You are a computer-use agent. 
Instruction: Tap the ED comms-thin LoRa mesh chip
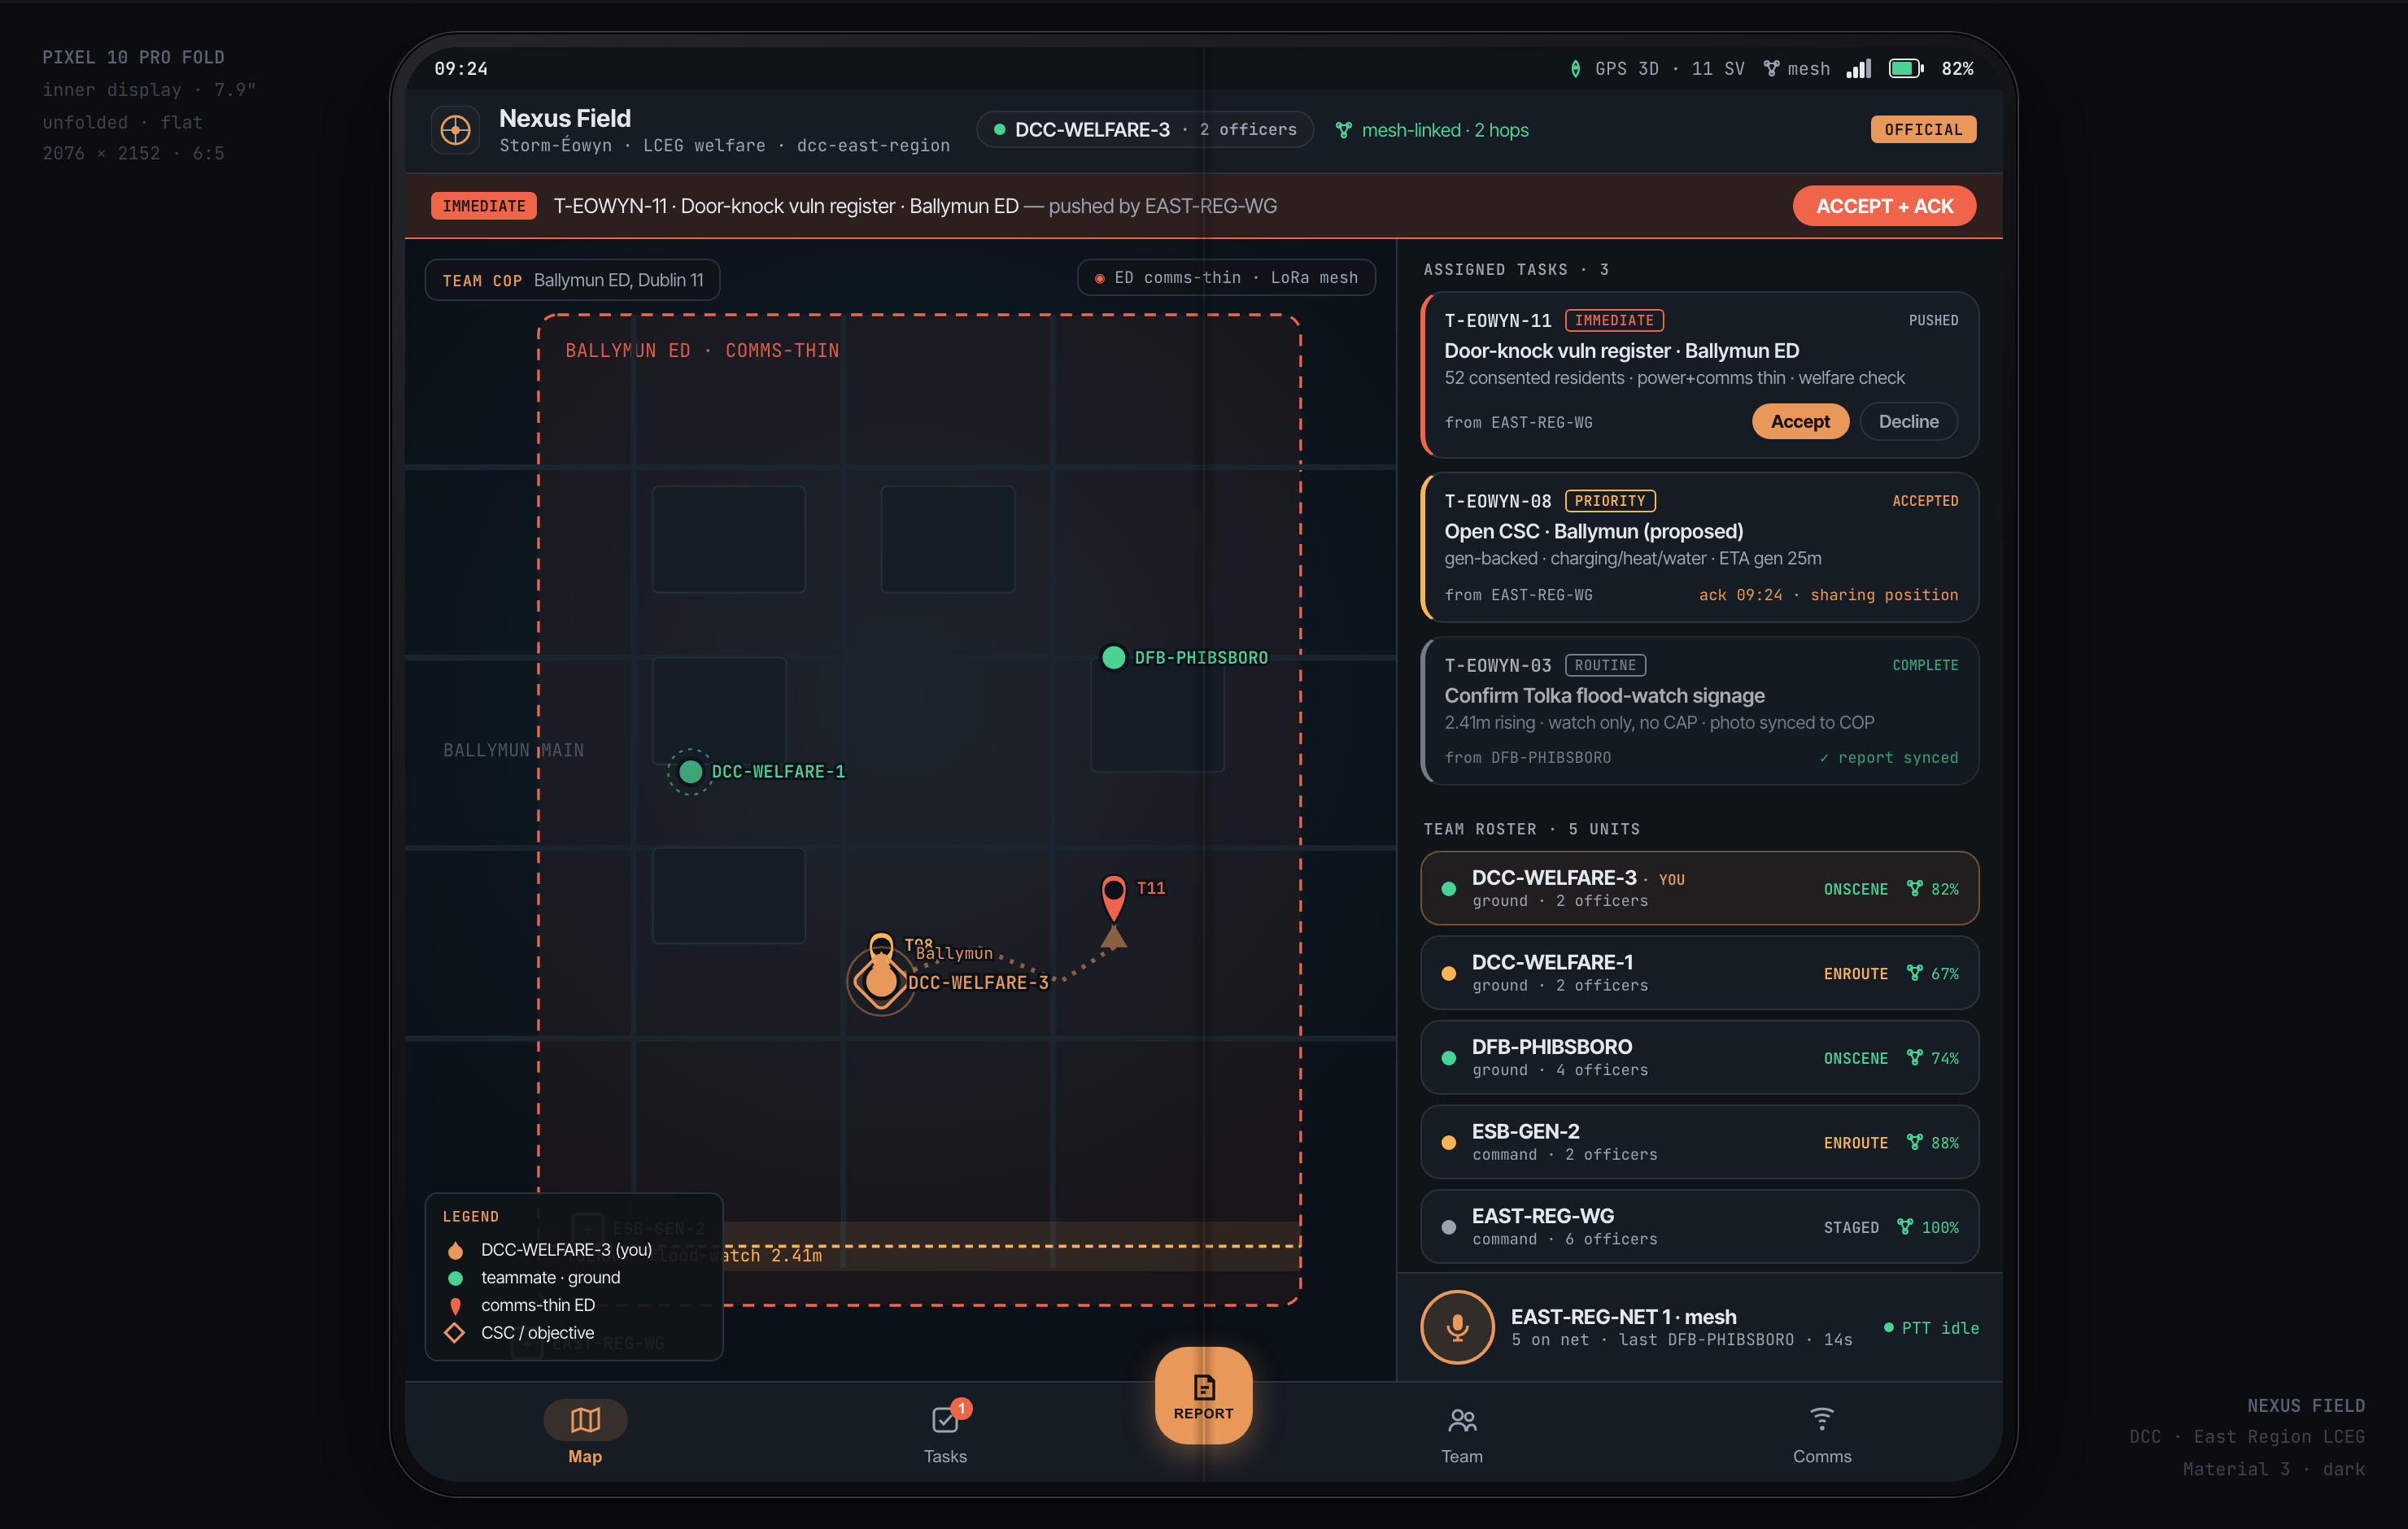coord(1226,278)
